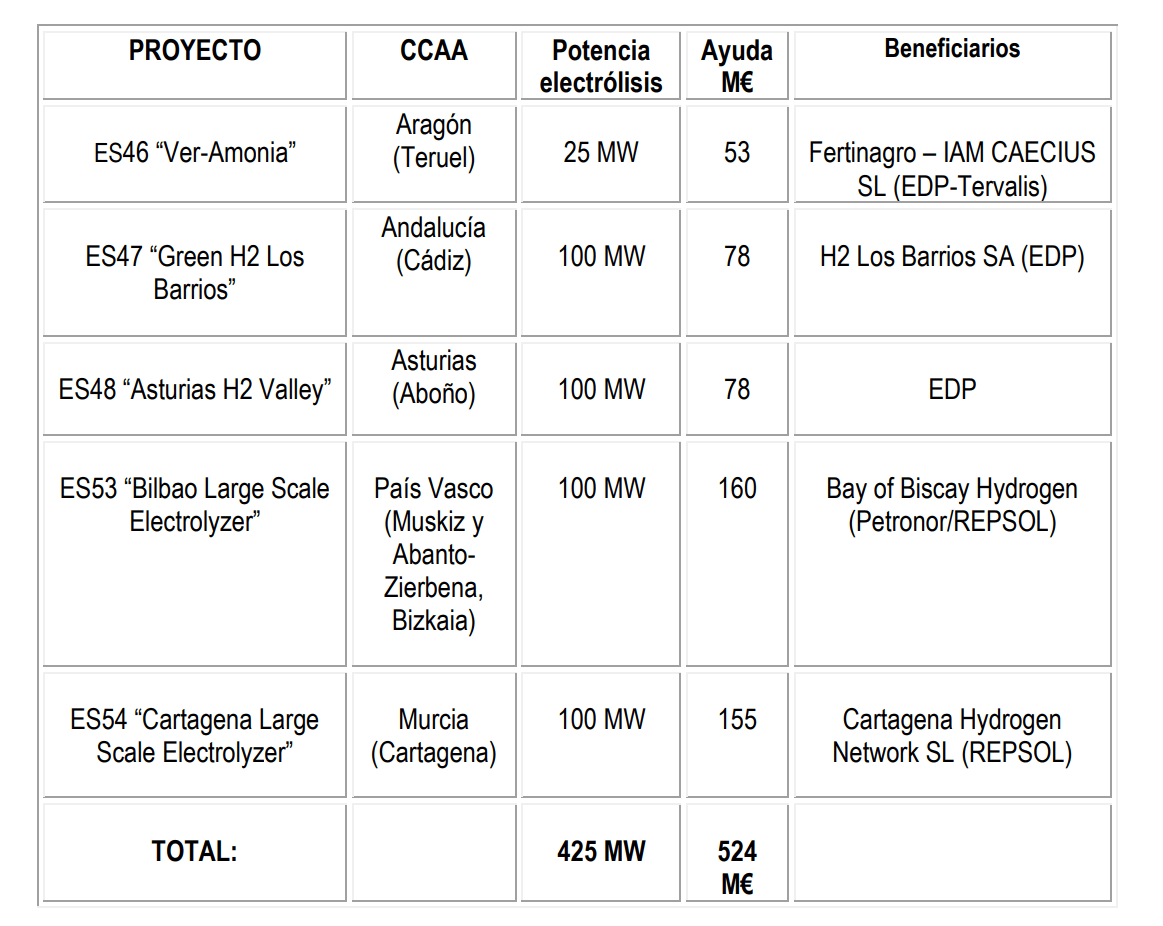This screenshot has width=1163, height=926.
Task: Select the Ayuda M€ header cell
Action: pyautogui.click(x=737, y=65)
